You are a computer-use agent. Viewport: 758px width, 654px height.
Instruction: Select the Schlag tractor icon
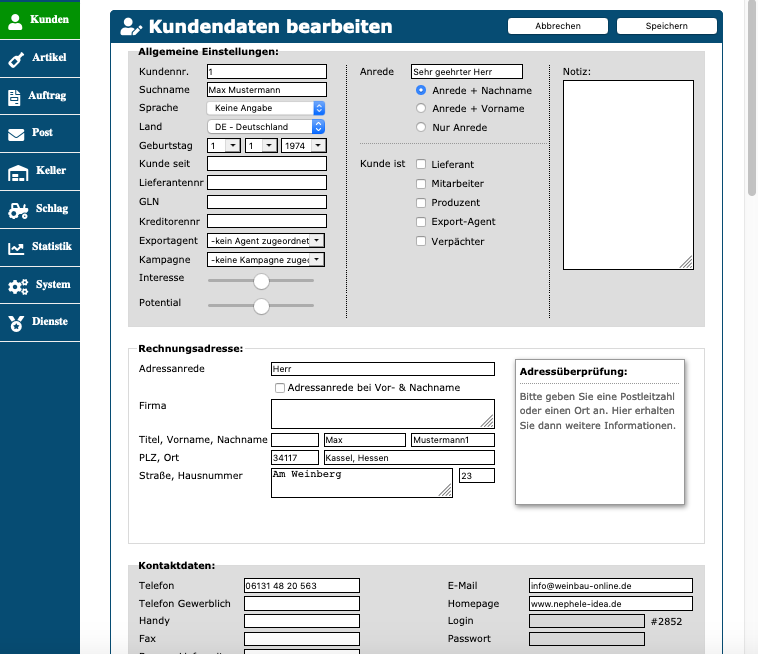tap(18, 210)
